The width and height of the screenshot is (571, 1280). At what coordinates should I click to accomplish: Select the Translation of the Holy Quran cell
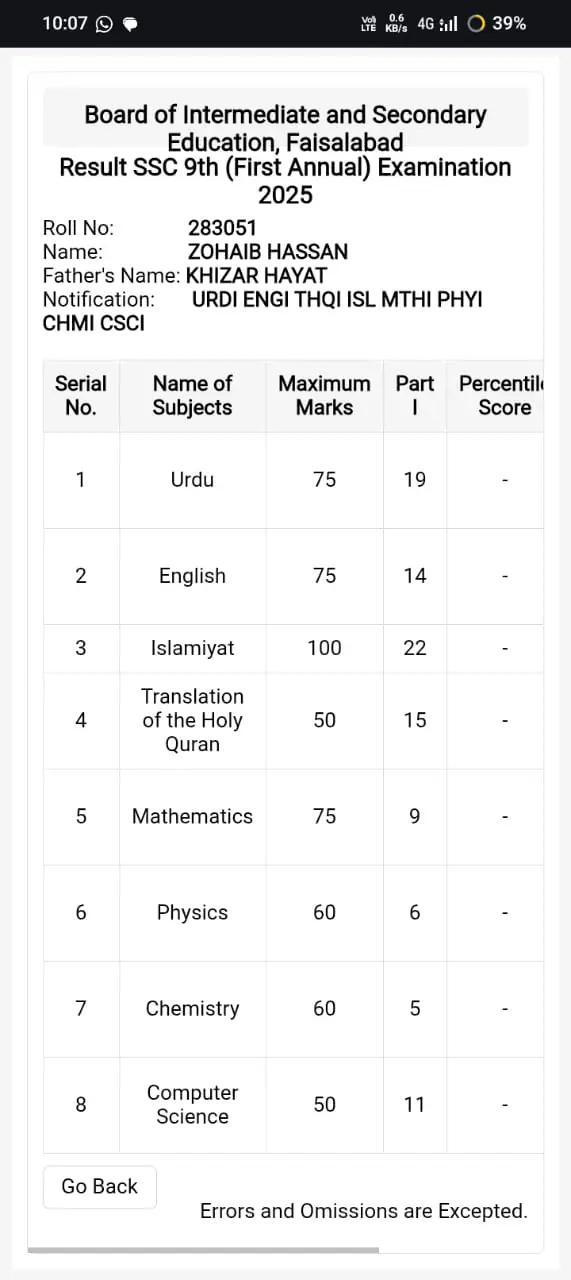click(x=192, y=720)
